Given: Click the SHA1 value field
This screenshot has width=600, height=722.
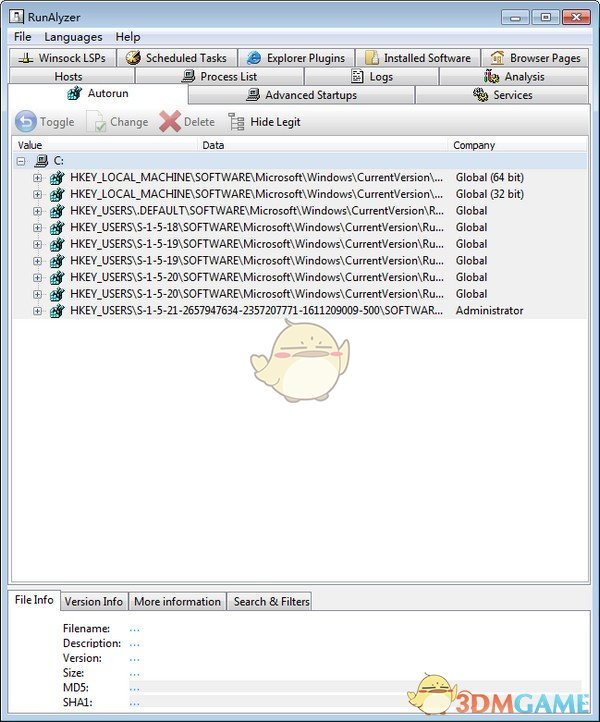Looking at the screenshot, I should [x=355, y=703].
